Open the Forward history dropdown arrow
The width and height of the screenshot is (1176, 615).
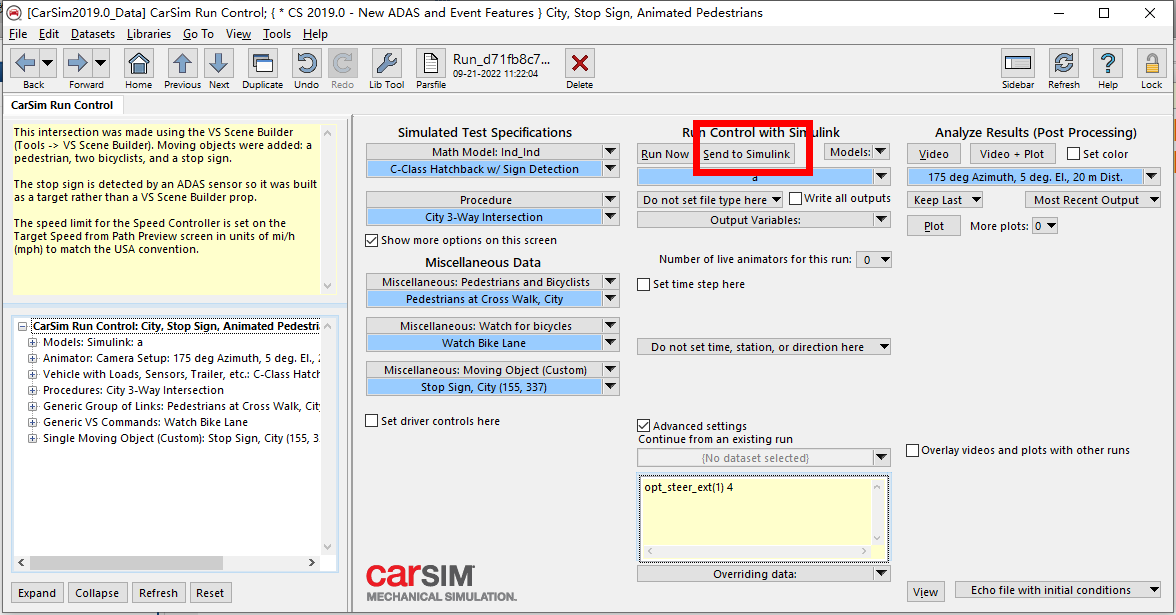click(100, 63)
